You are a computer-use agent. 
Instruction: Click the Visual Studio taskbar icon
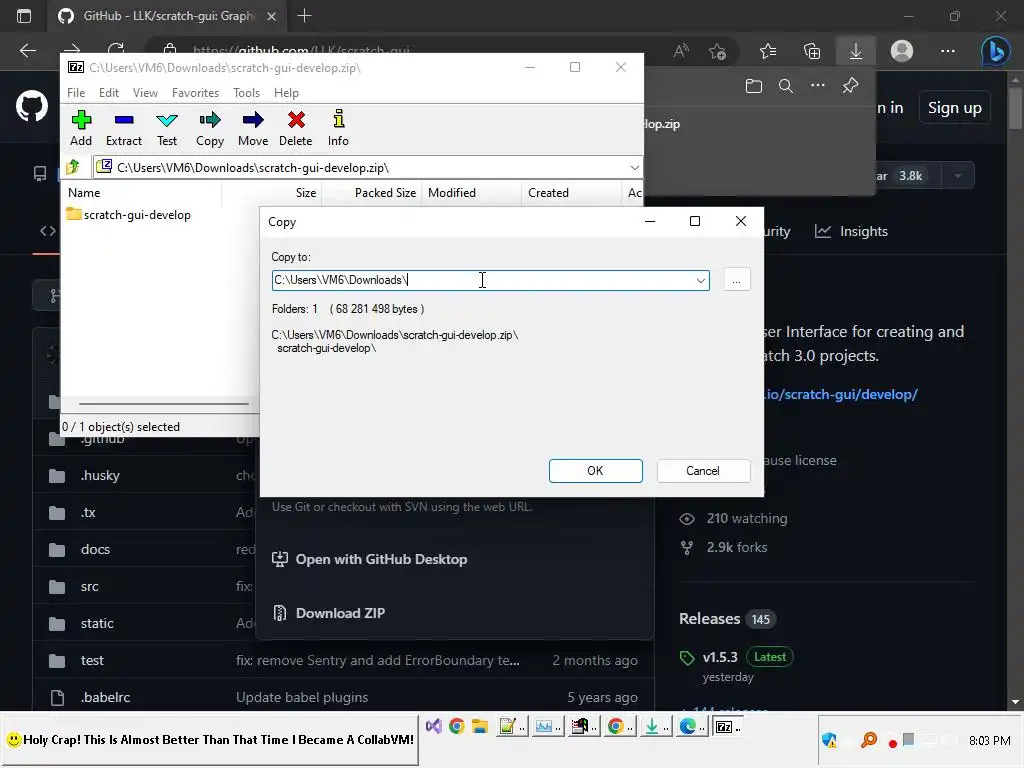point(434,726)
